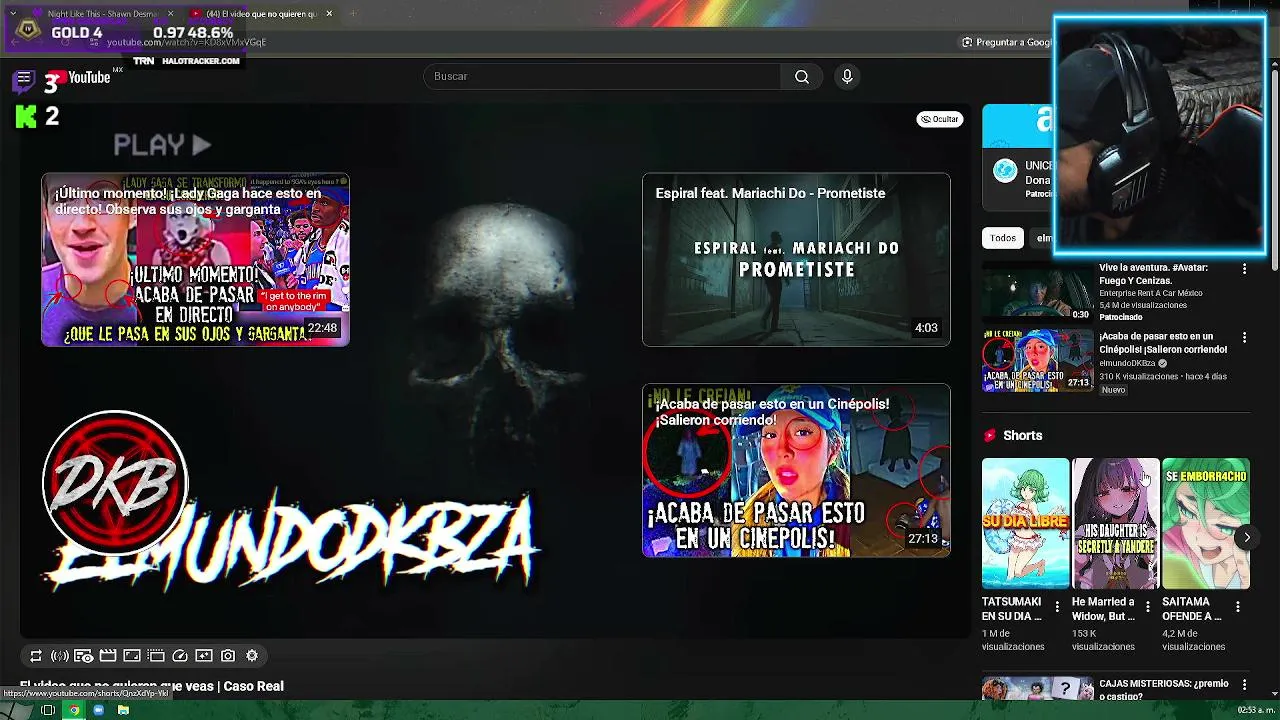Click the card-with-eye icon in player toolbar
The height and width of the screenshot is (720, 1280).
(84, 656)
